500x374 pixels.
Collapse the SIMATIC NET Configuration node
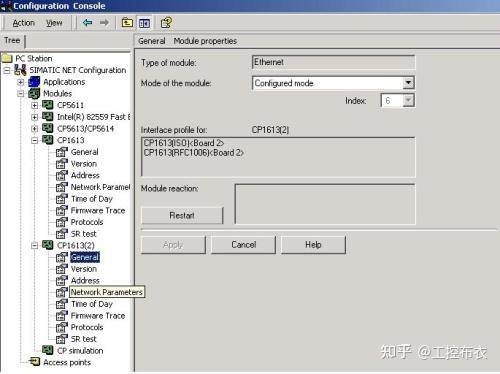pyautogui.click(x=7, y=70)
